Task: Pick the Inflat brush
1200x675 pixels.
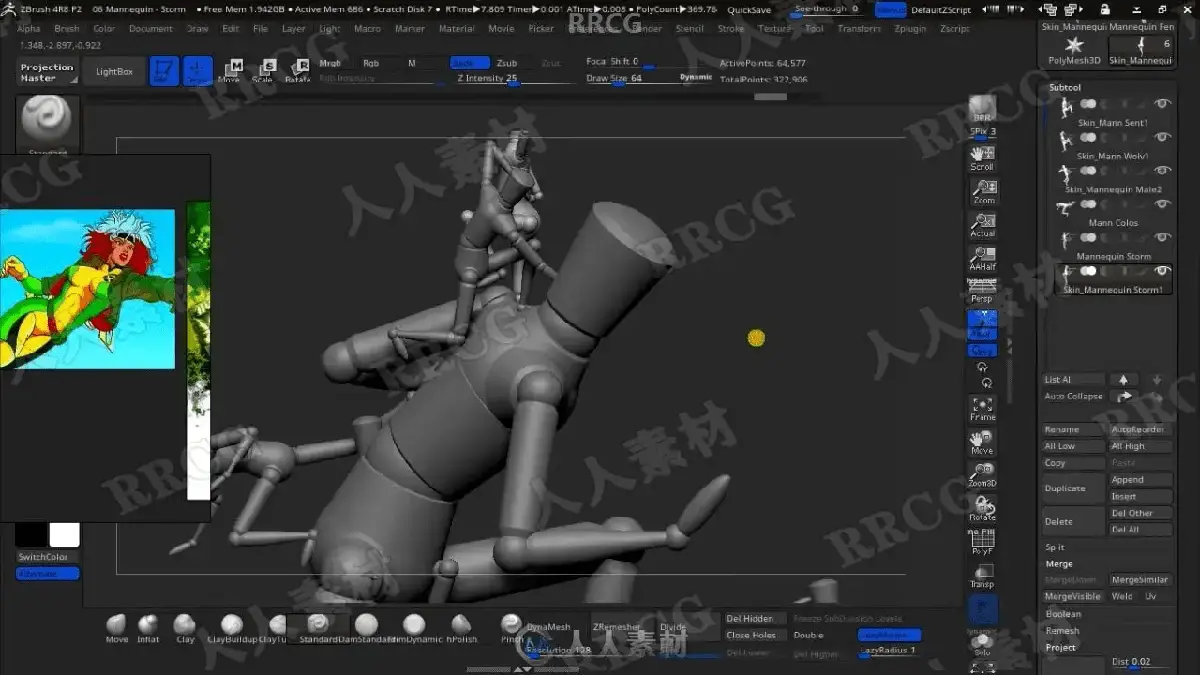Action: 148,628
